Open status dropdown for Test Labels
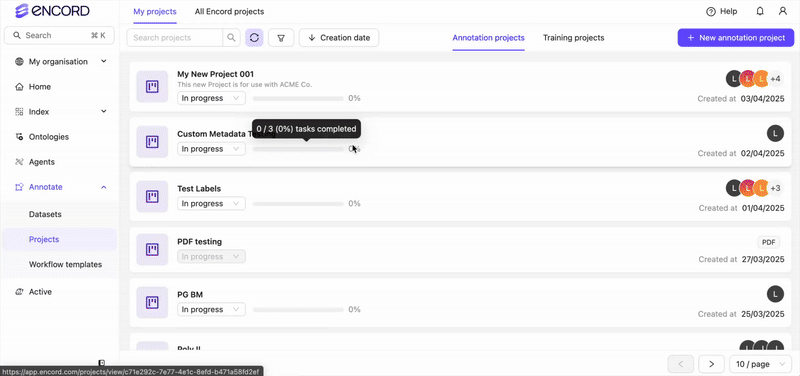 click(x=211, y=204)
